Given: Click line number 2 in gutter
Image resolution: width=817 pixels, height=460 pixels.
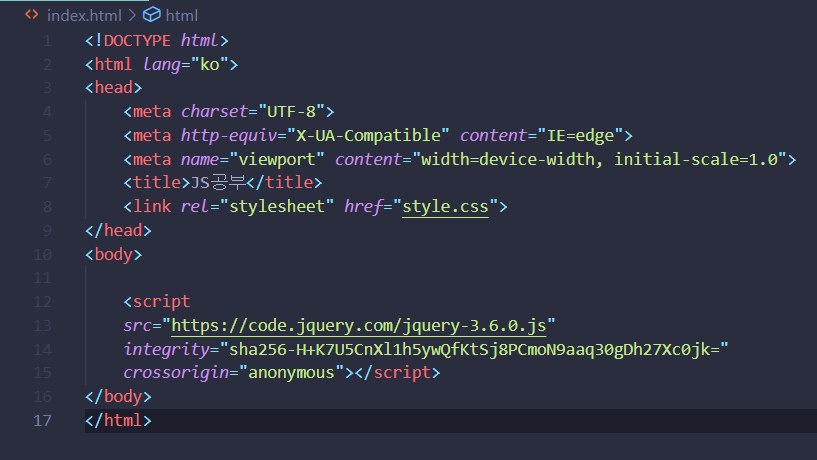Looking at the screenshot, I should [x=47, y=65].
